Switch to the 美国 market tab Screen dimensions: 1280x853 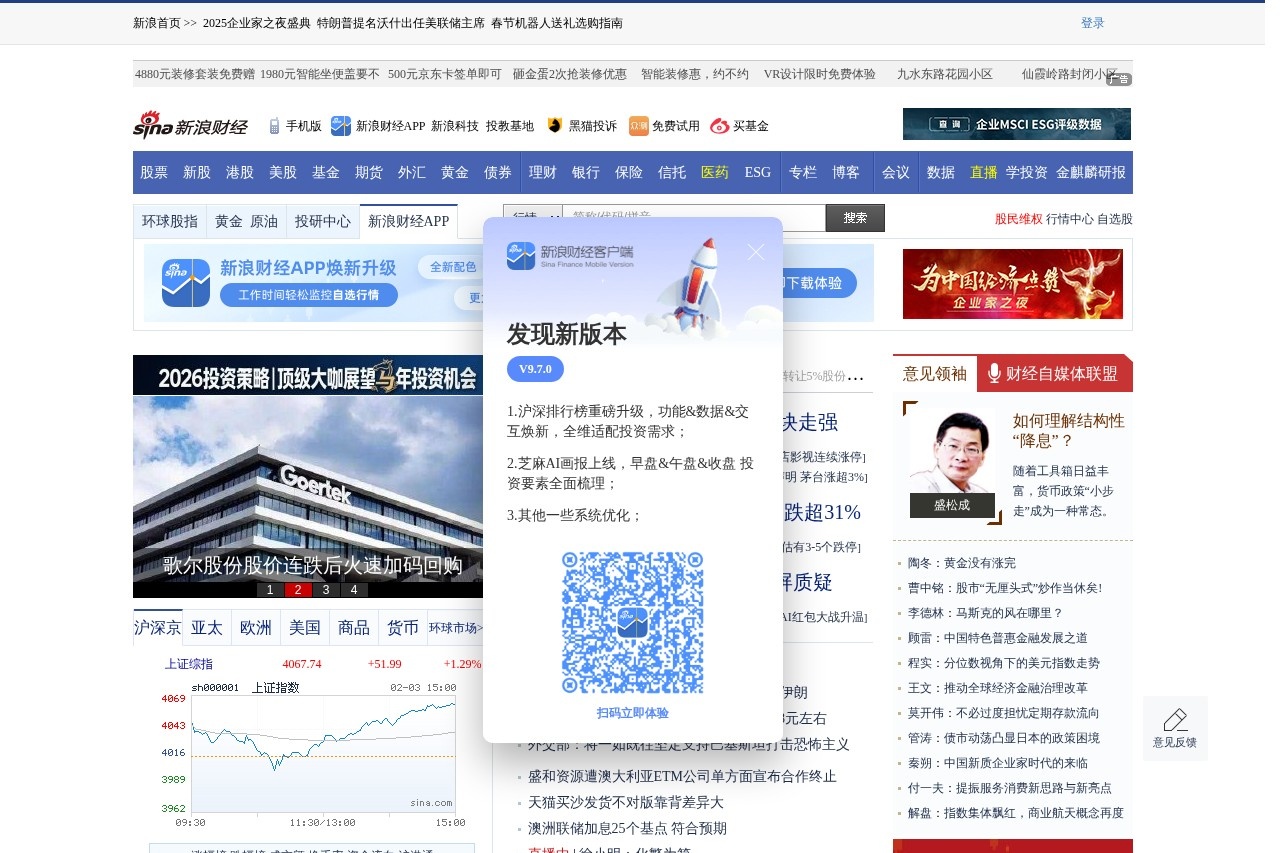tap(305, 628)
